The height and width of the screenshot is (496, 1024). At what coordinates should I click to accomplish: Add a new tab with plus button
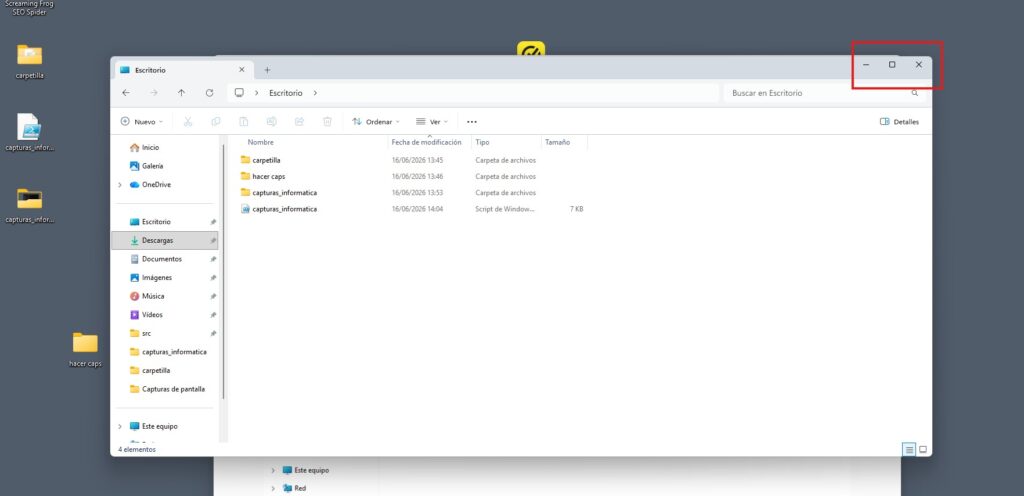tap(267, 70)
